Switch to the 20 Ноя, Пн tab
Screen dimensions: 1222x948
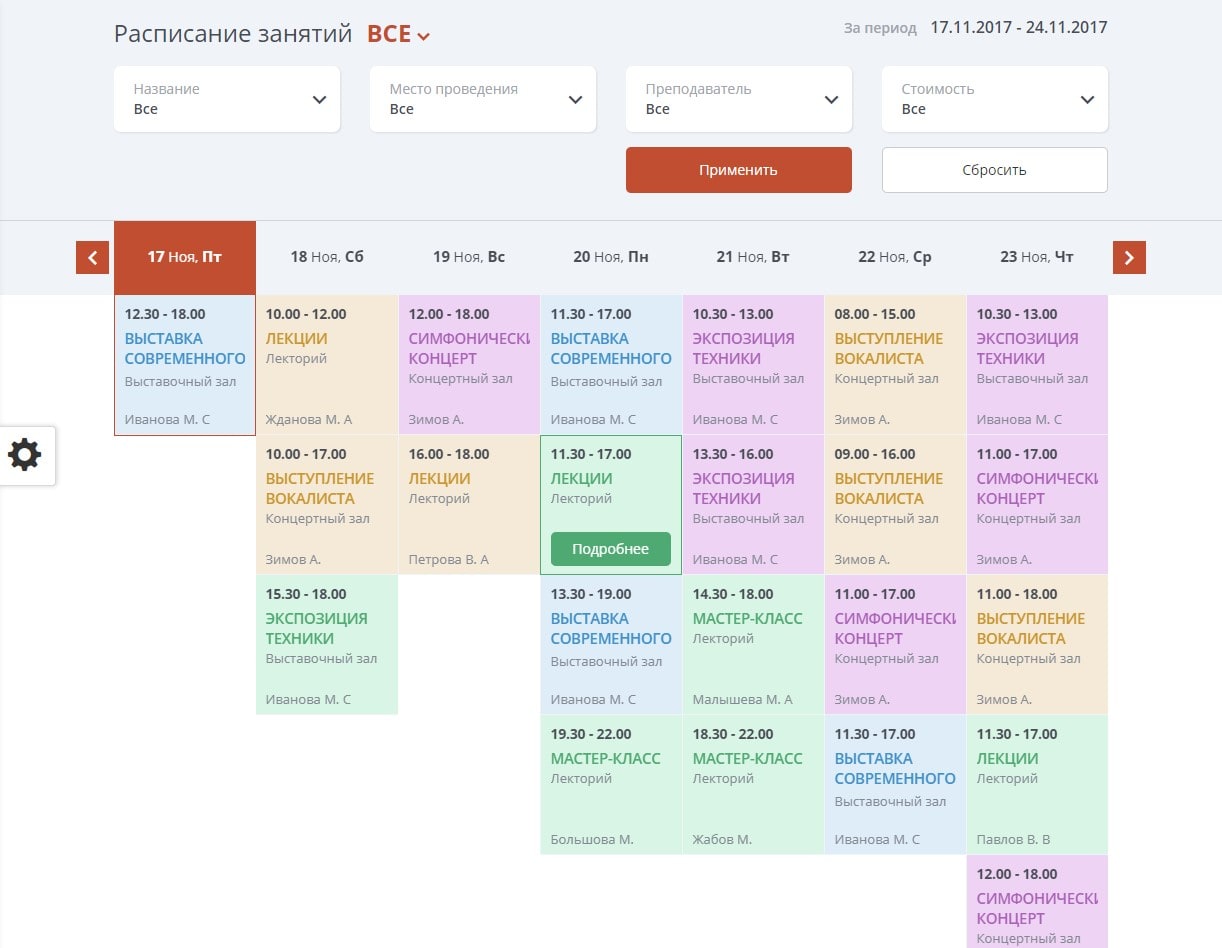611,257
